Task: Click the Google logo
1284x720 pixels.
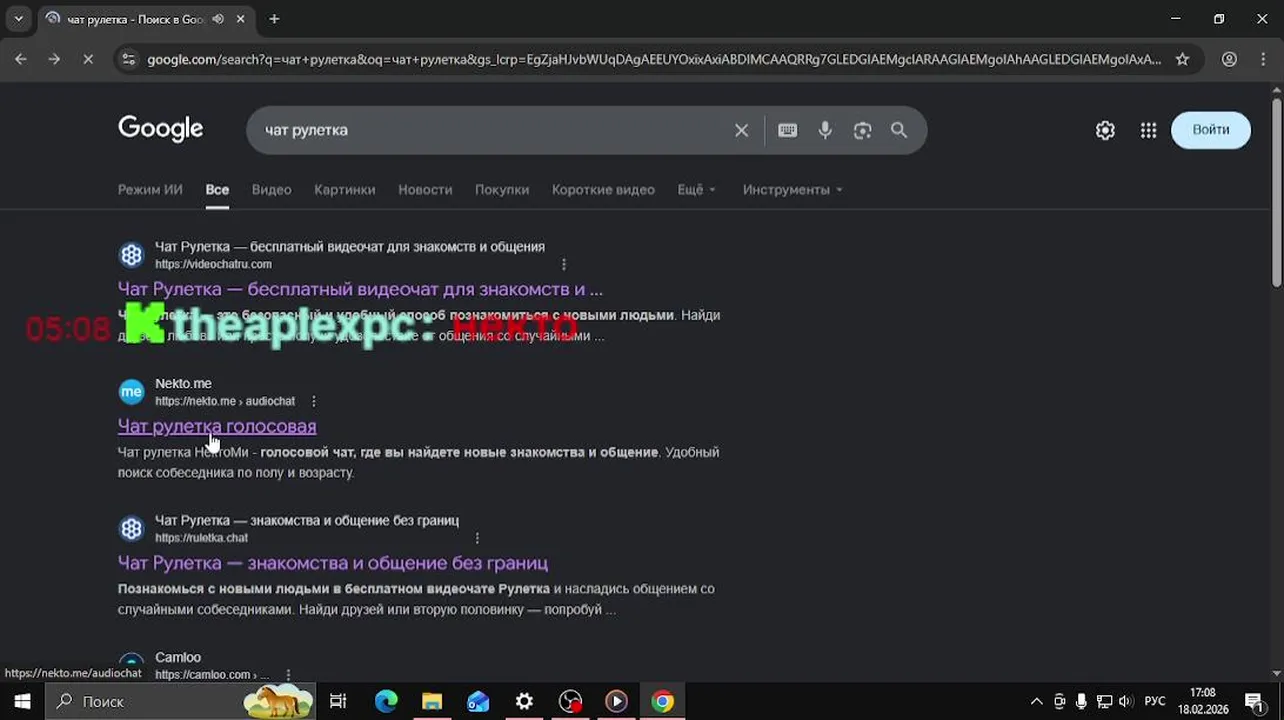Action: (x=160, y=129)
